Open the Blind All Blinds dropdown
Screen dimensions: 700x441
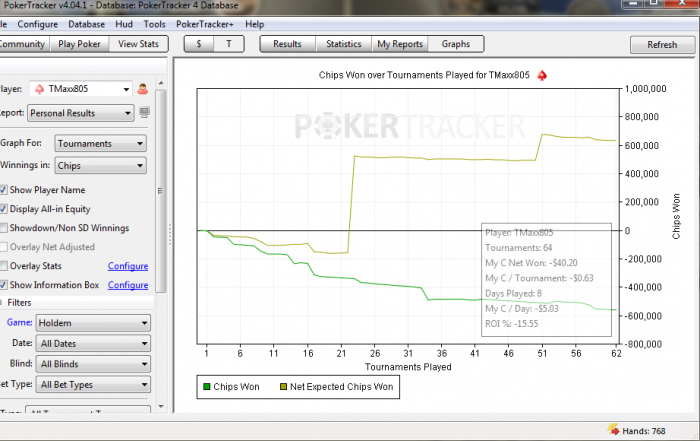click(x=94, y=364)
